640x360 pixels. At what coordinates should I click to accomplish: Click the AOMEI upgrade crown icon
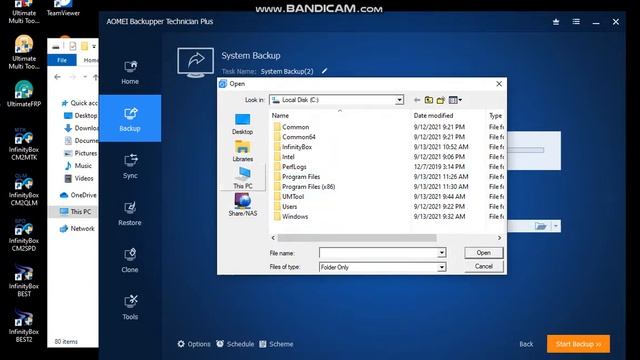(556, 22)
